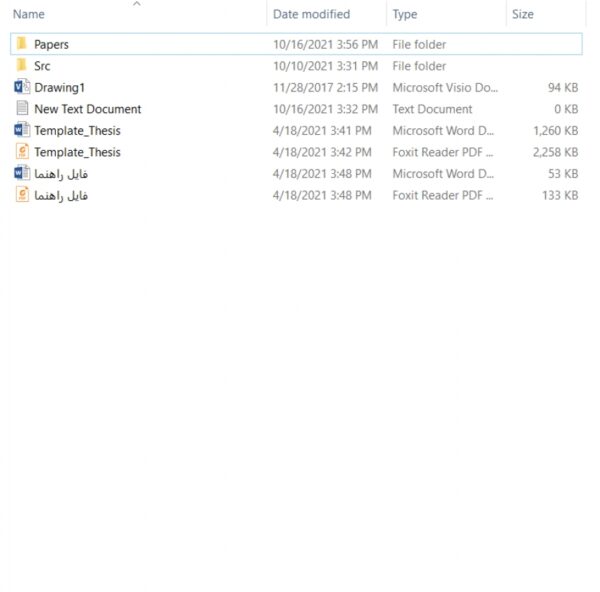Sort files by Name column
600x592 pixels.
point(29,14)
